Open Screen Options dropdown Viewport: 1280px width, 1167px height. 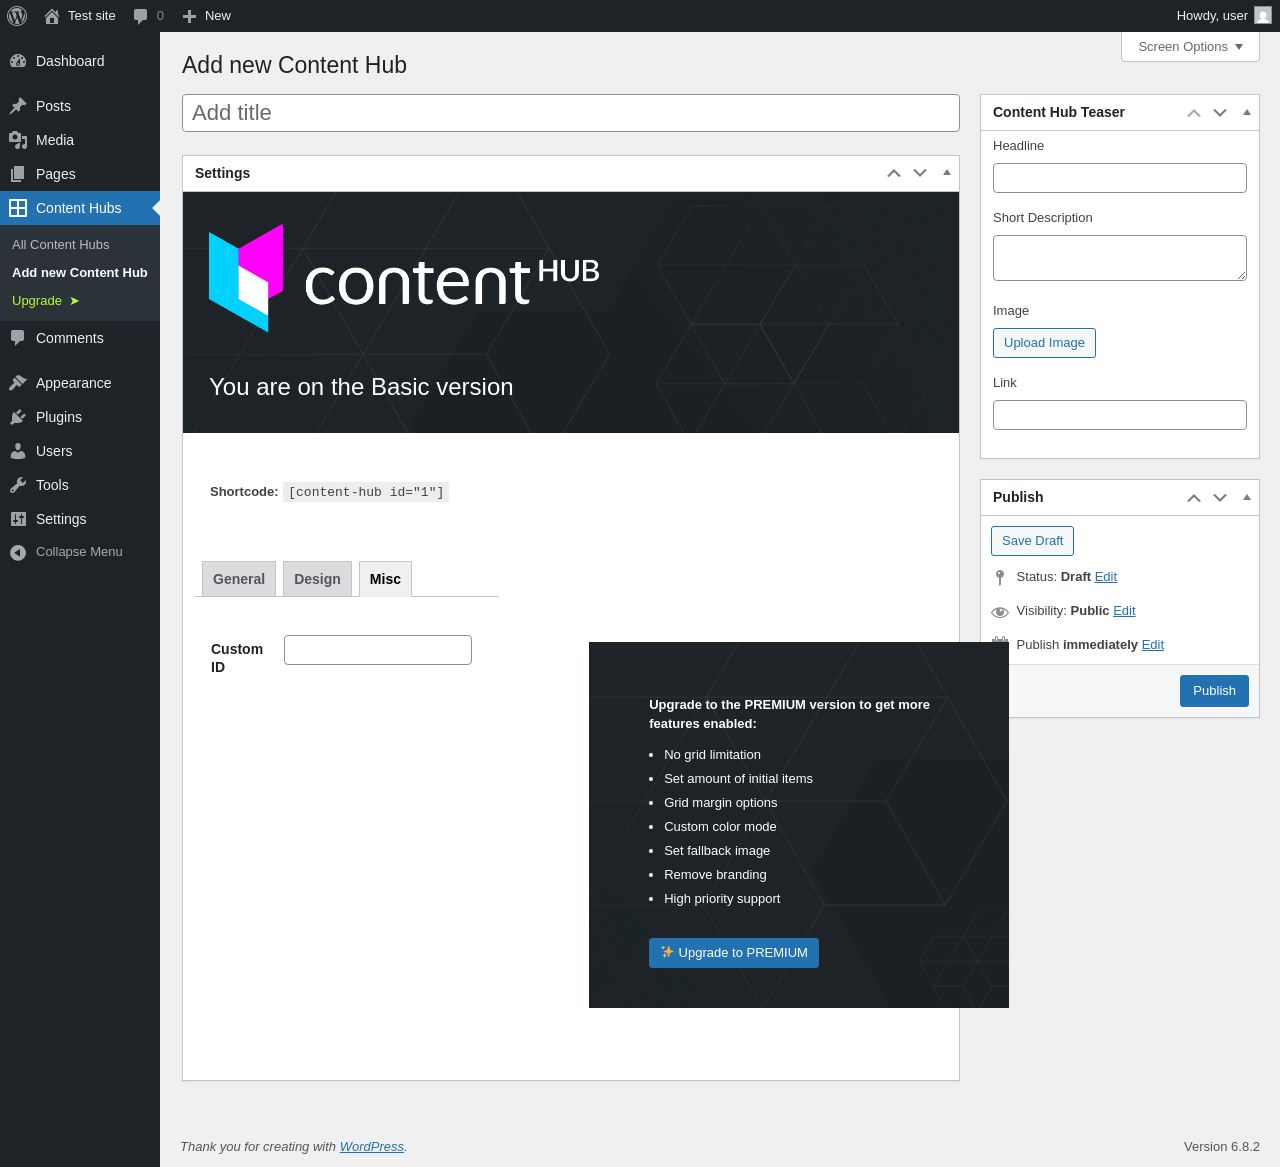click(x=1190, y=47)
